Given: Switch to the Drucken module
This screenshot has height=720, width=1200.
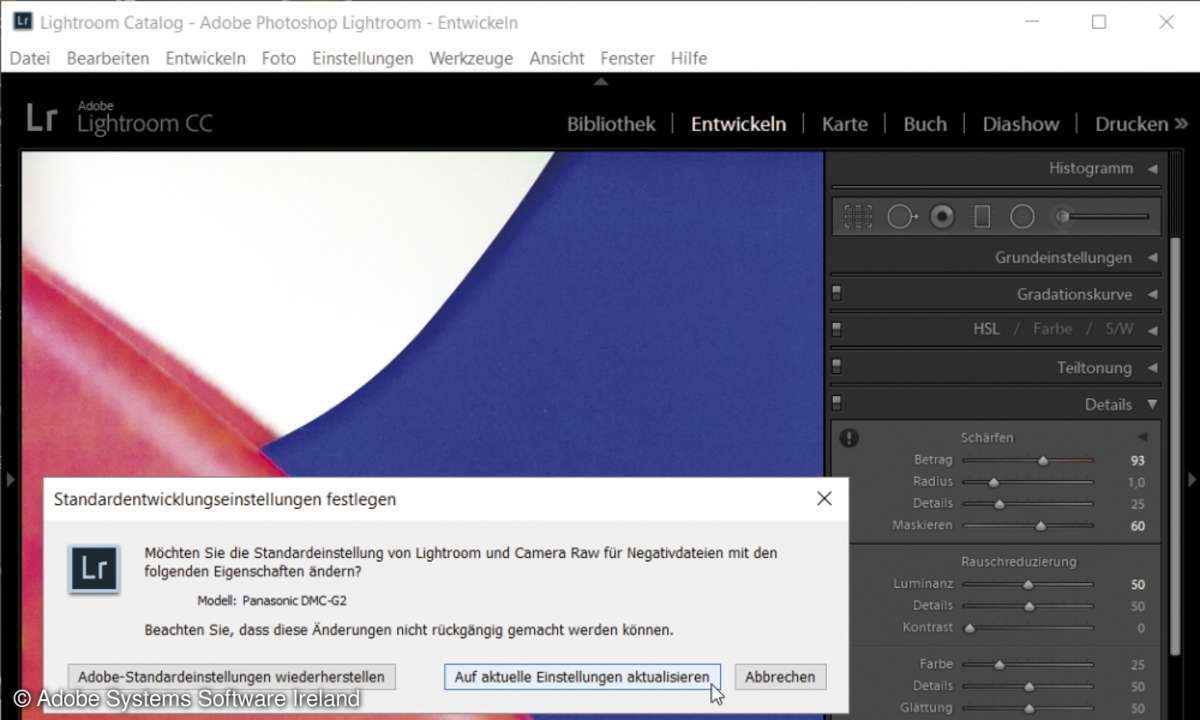Looking at the screenshot, I should pos(1132,124).
